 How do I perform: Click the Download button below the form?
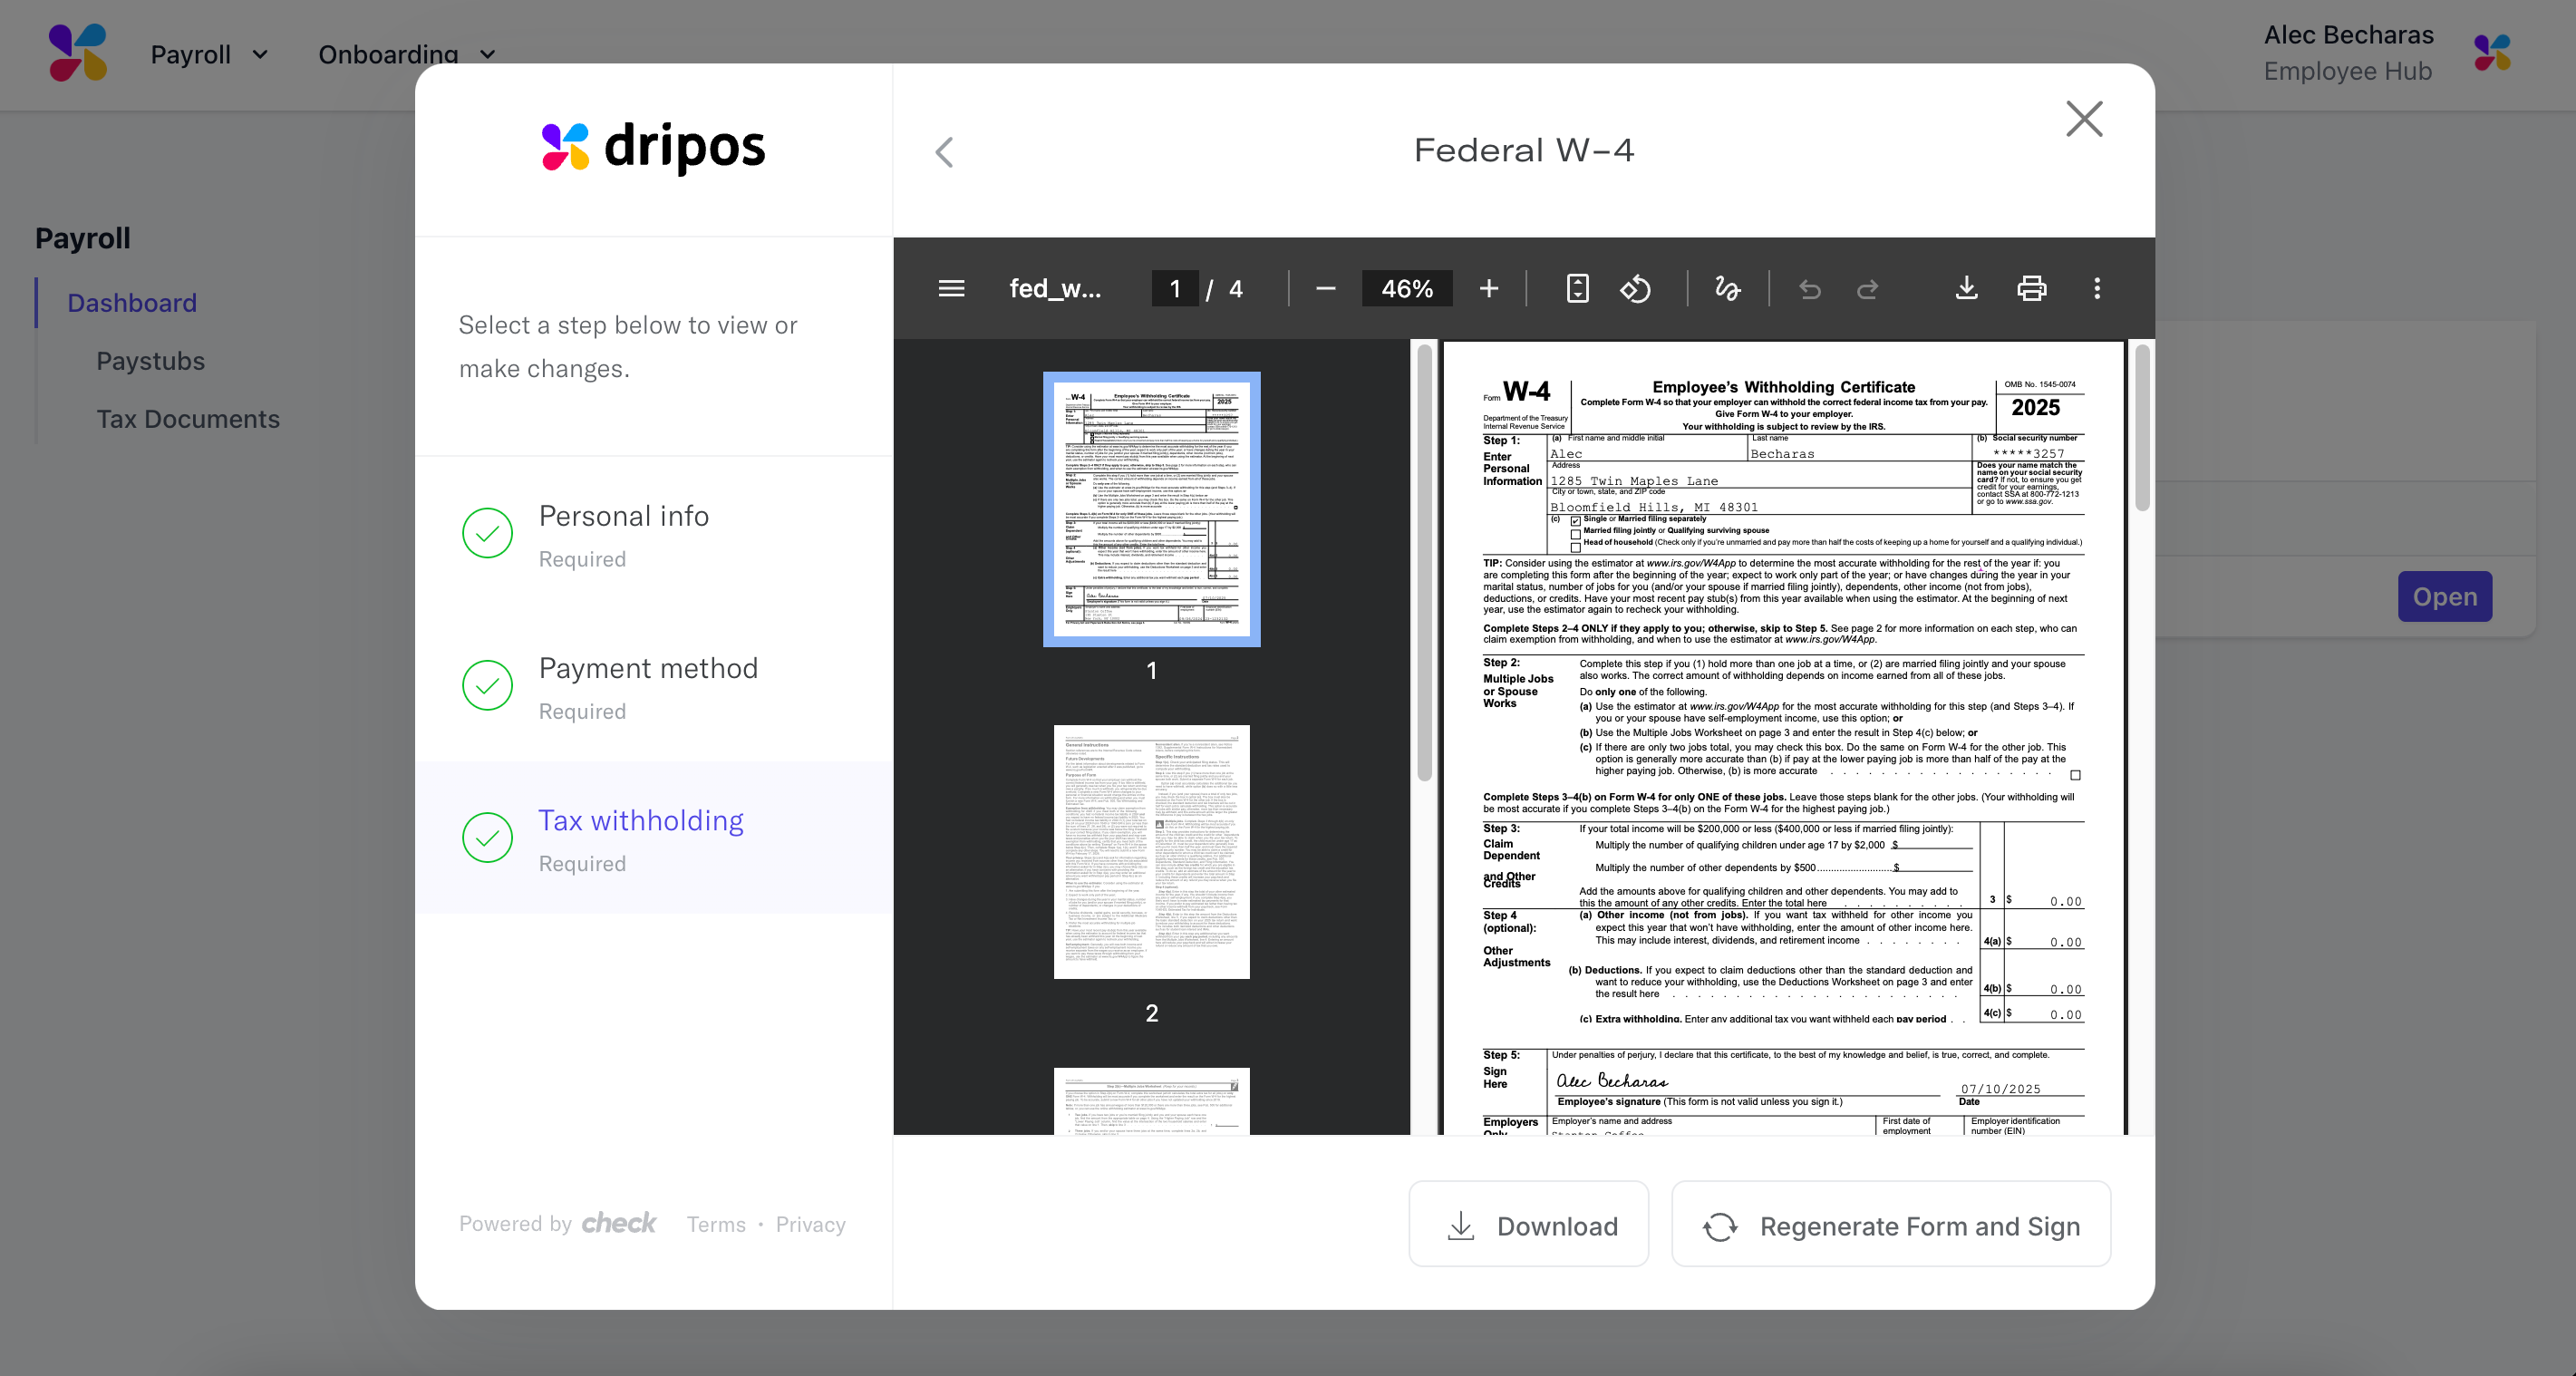click(x=1529, y=1225)
